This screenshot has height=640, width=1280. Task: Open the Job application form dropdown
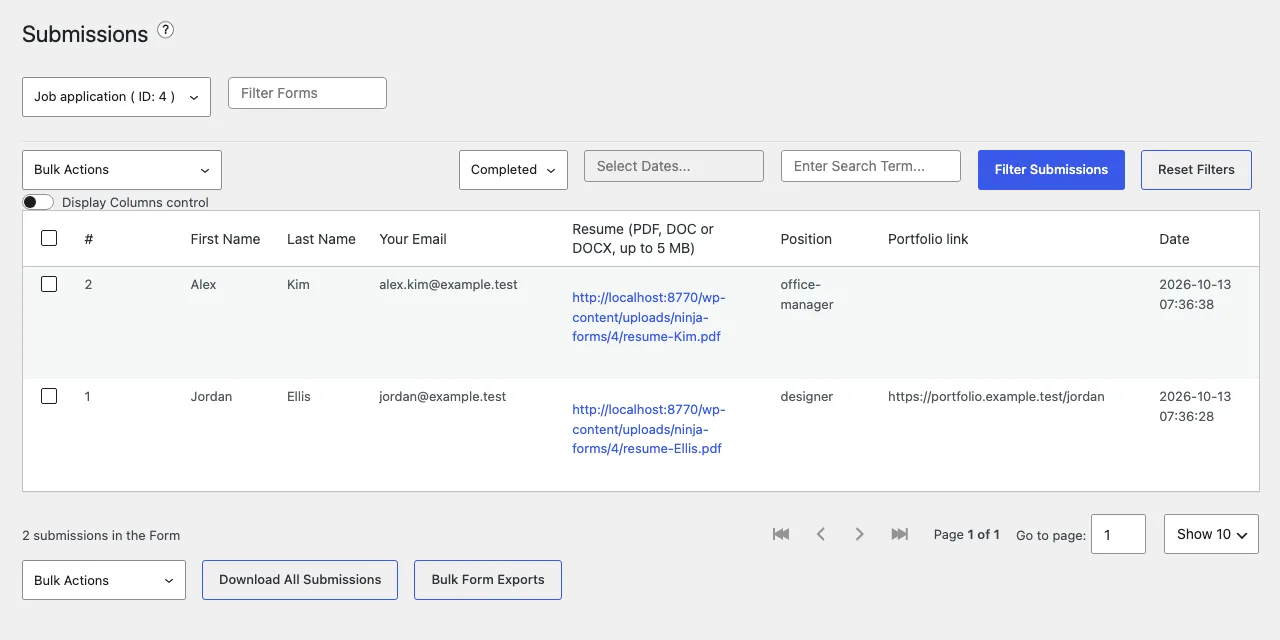116,97
